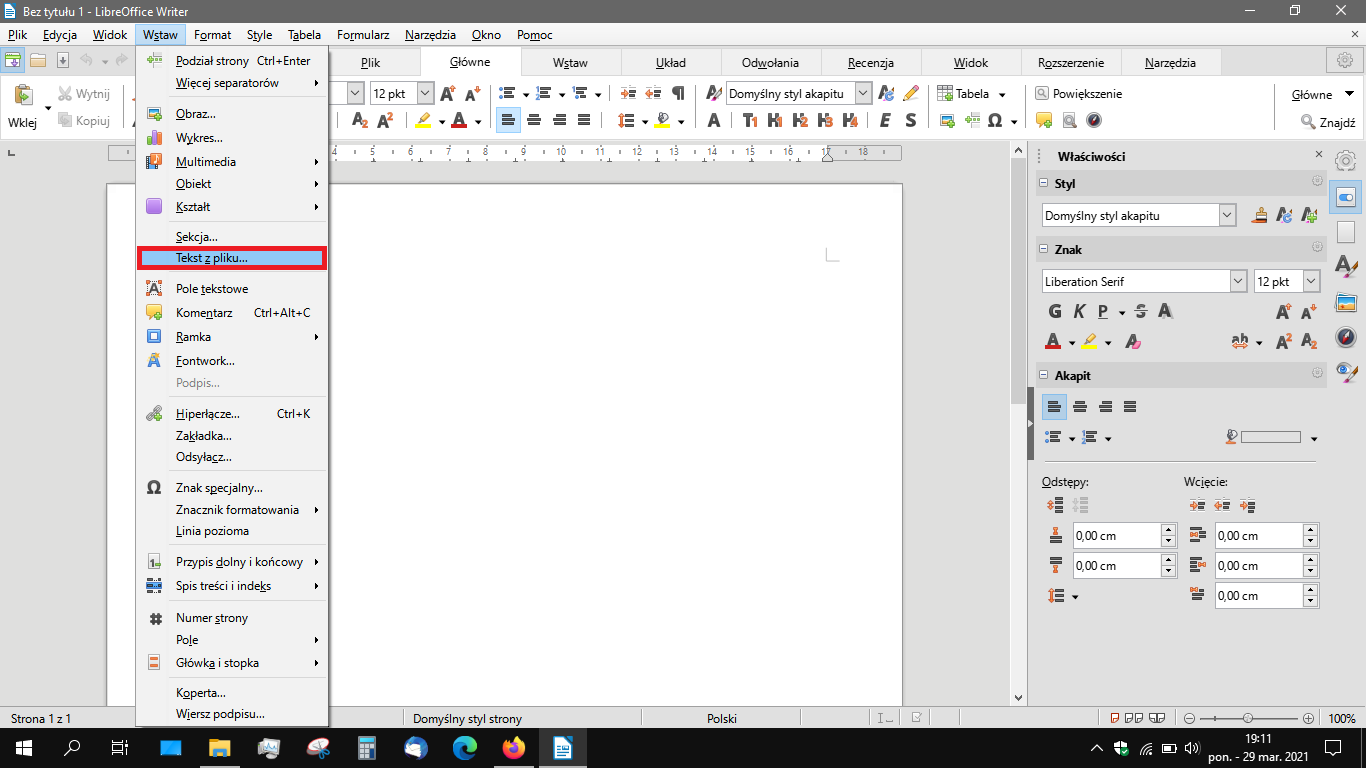Select Hiperłącze... in the open menu
The image size is (1366, 768).
coord(232,413)
